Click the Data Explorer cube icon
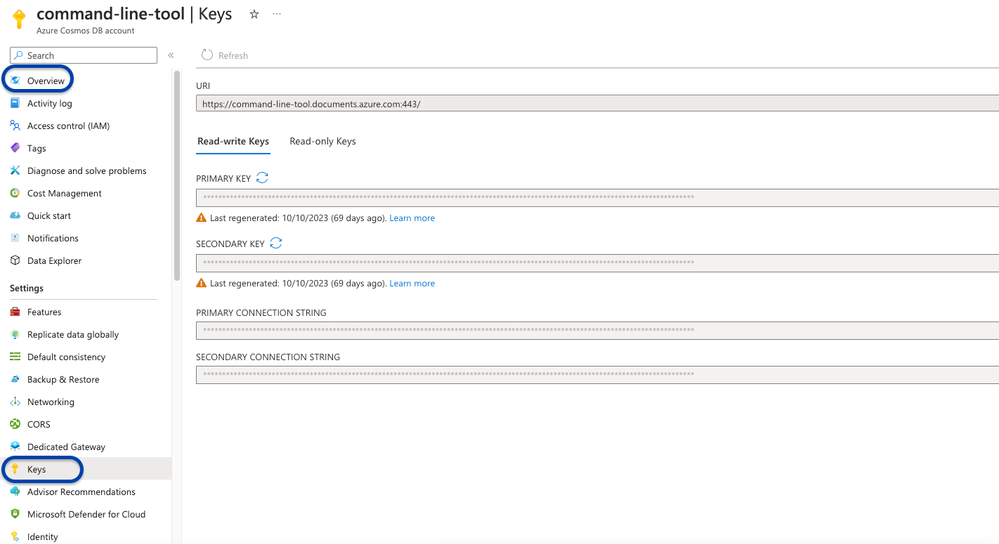Viewport: 999px width, 544px height. tap(15, 260)
